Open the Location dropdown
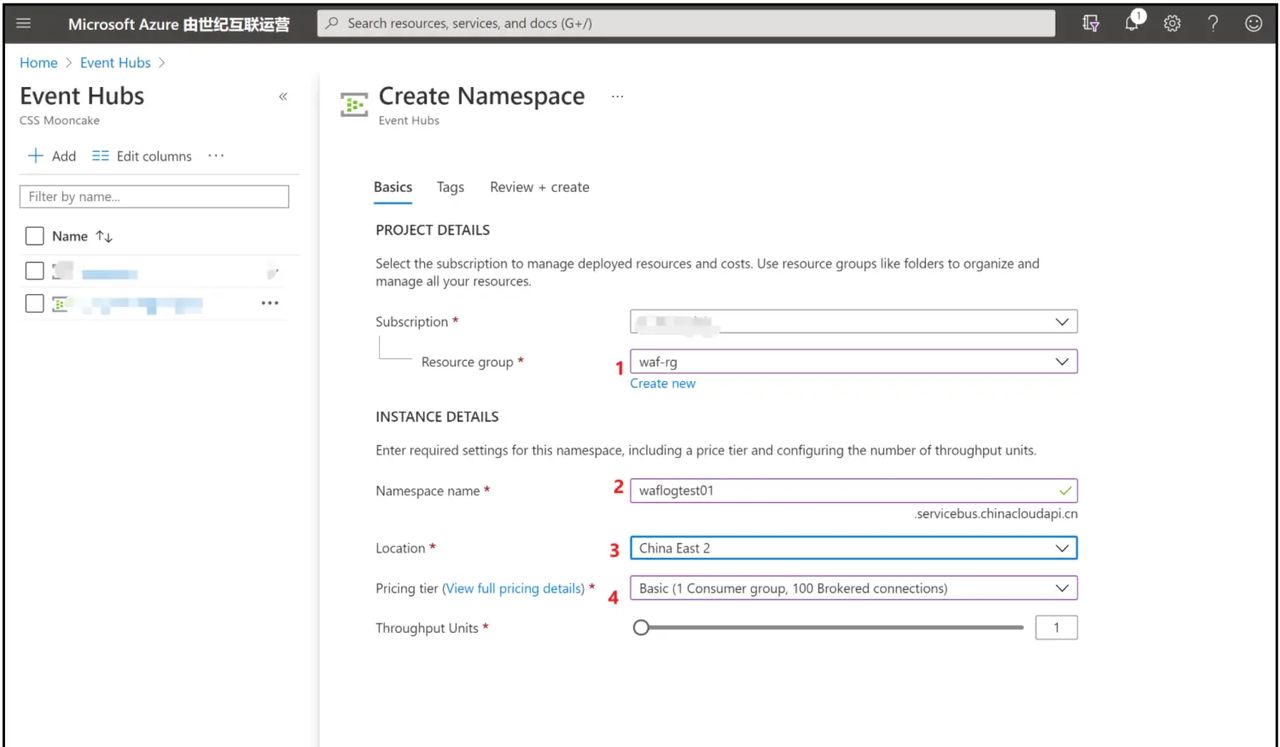 point(1062,548)
